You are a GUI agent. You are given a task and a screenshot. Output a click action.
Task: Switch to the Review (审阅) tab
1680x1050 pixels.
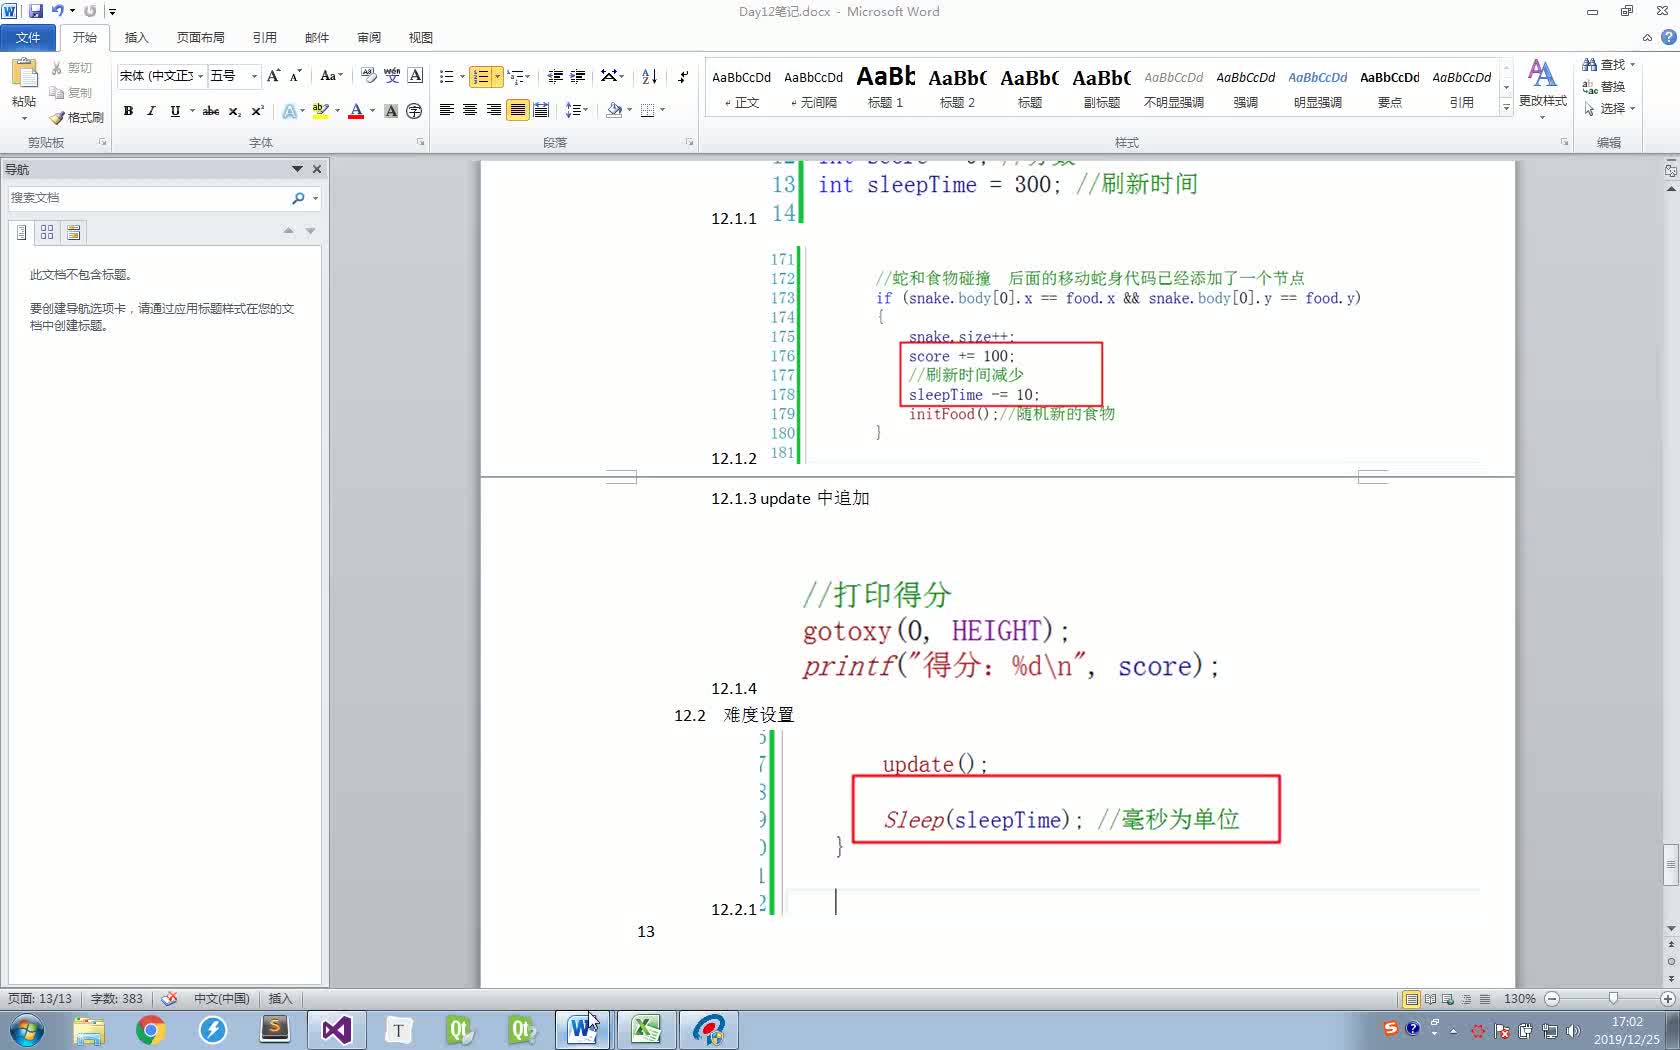coord(368,37)
